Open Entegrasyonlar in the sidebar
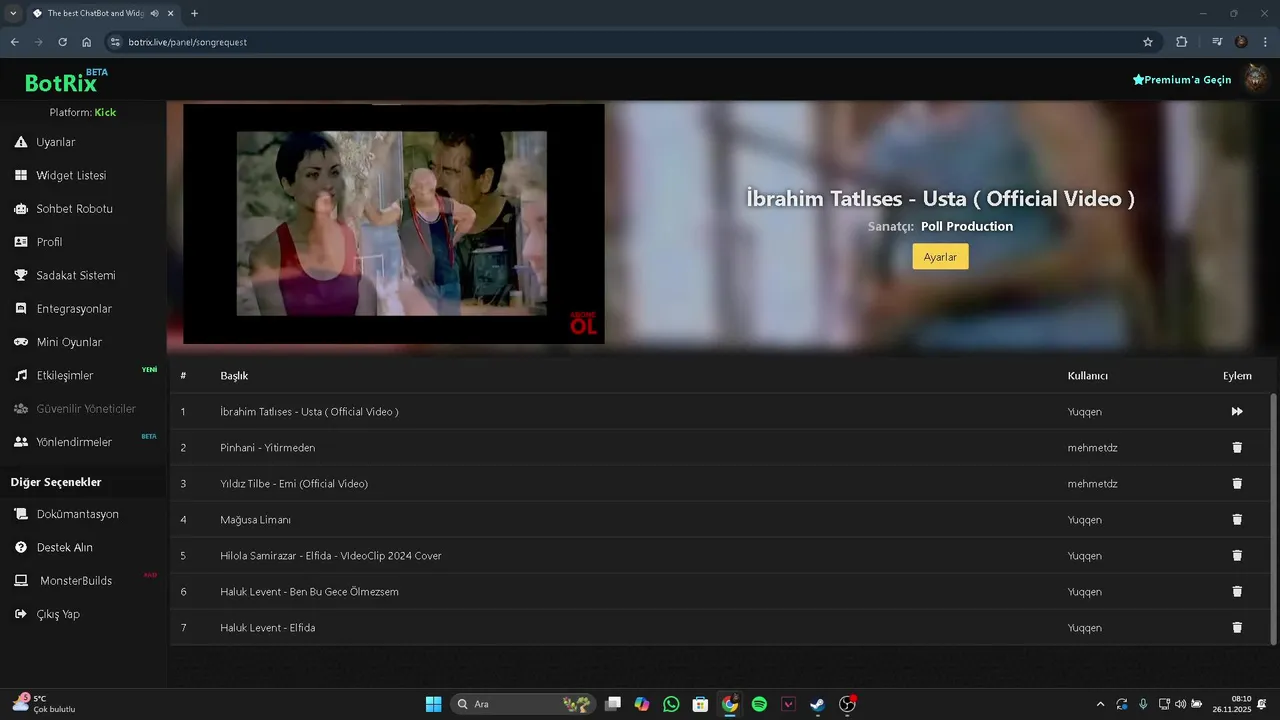 click(74, 309)
